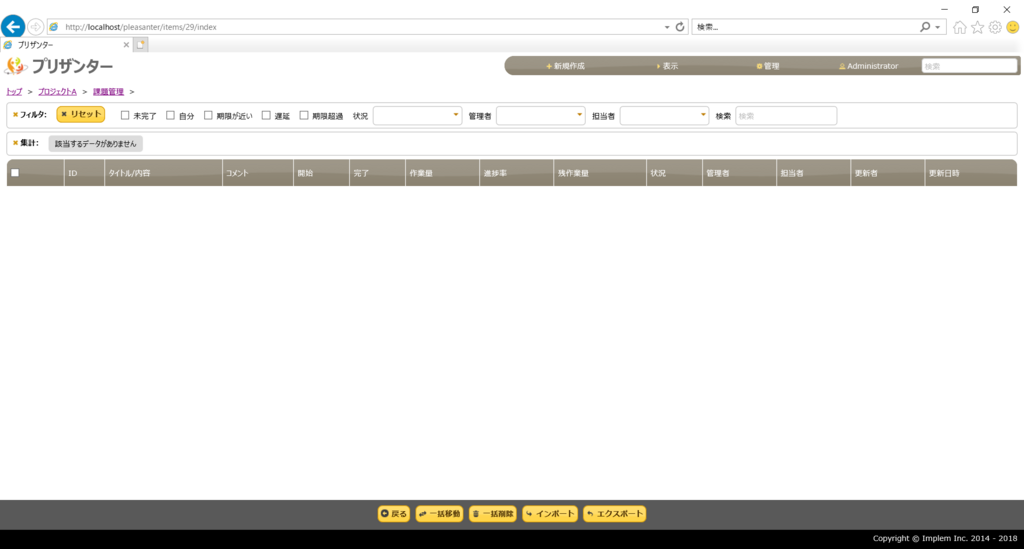Open the 管理者 filter dropdown
The width and height of the screenshot is (1024, 549).
(541, 116)
